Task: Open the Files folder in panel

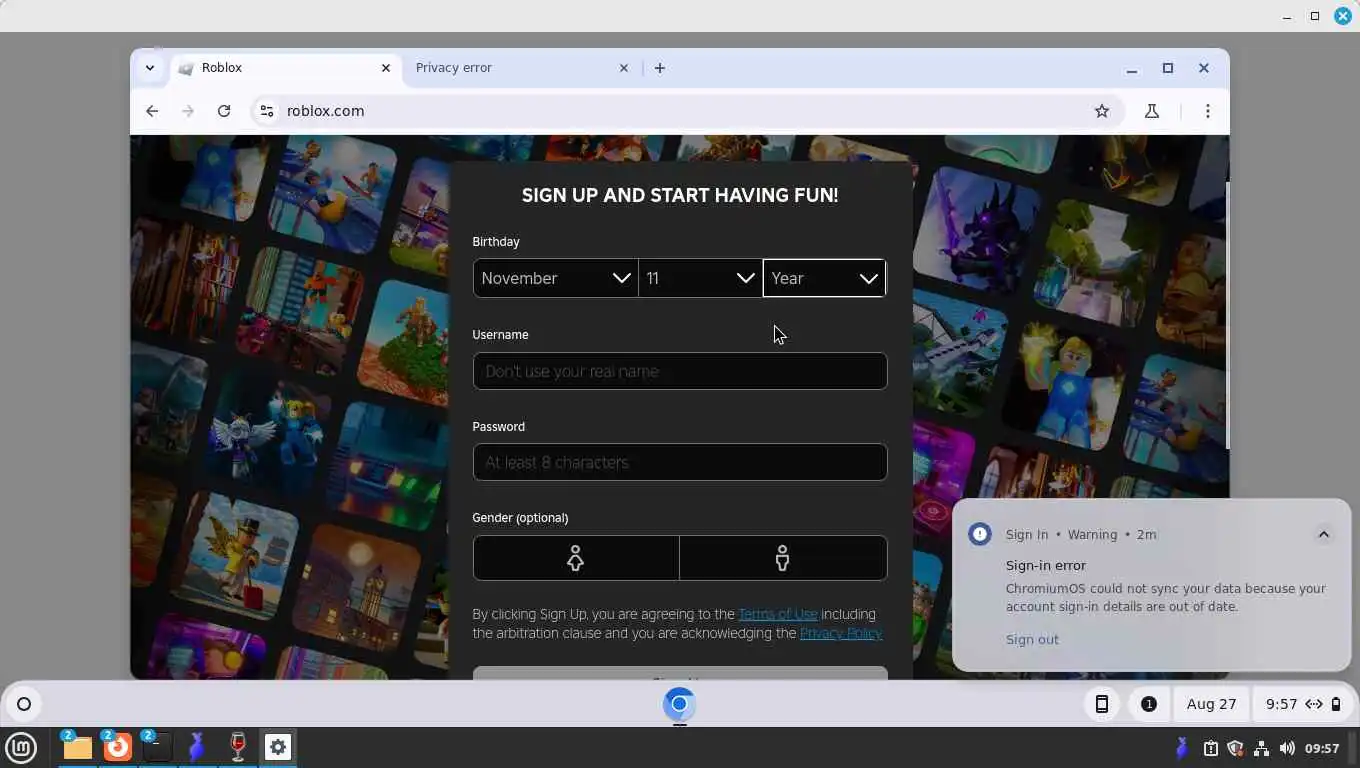Action: (x=77, y=747)
